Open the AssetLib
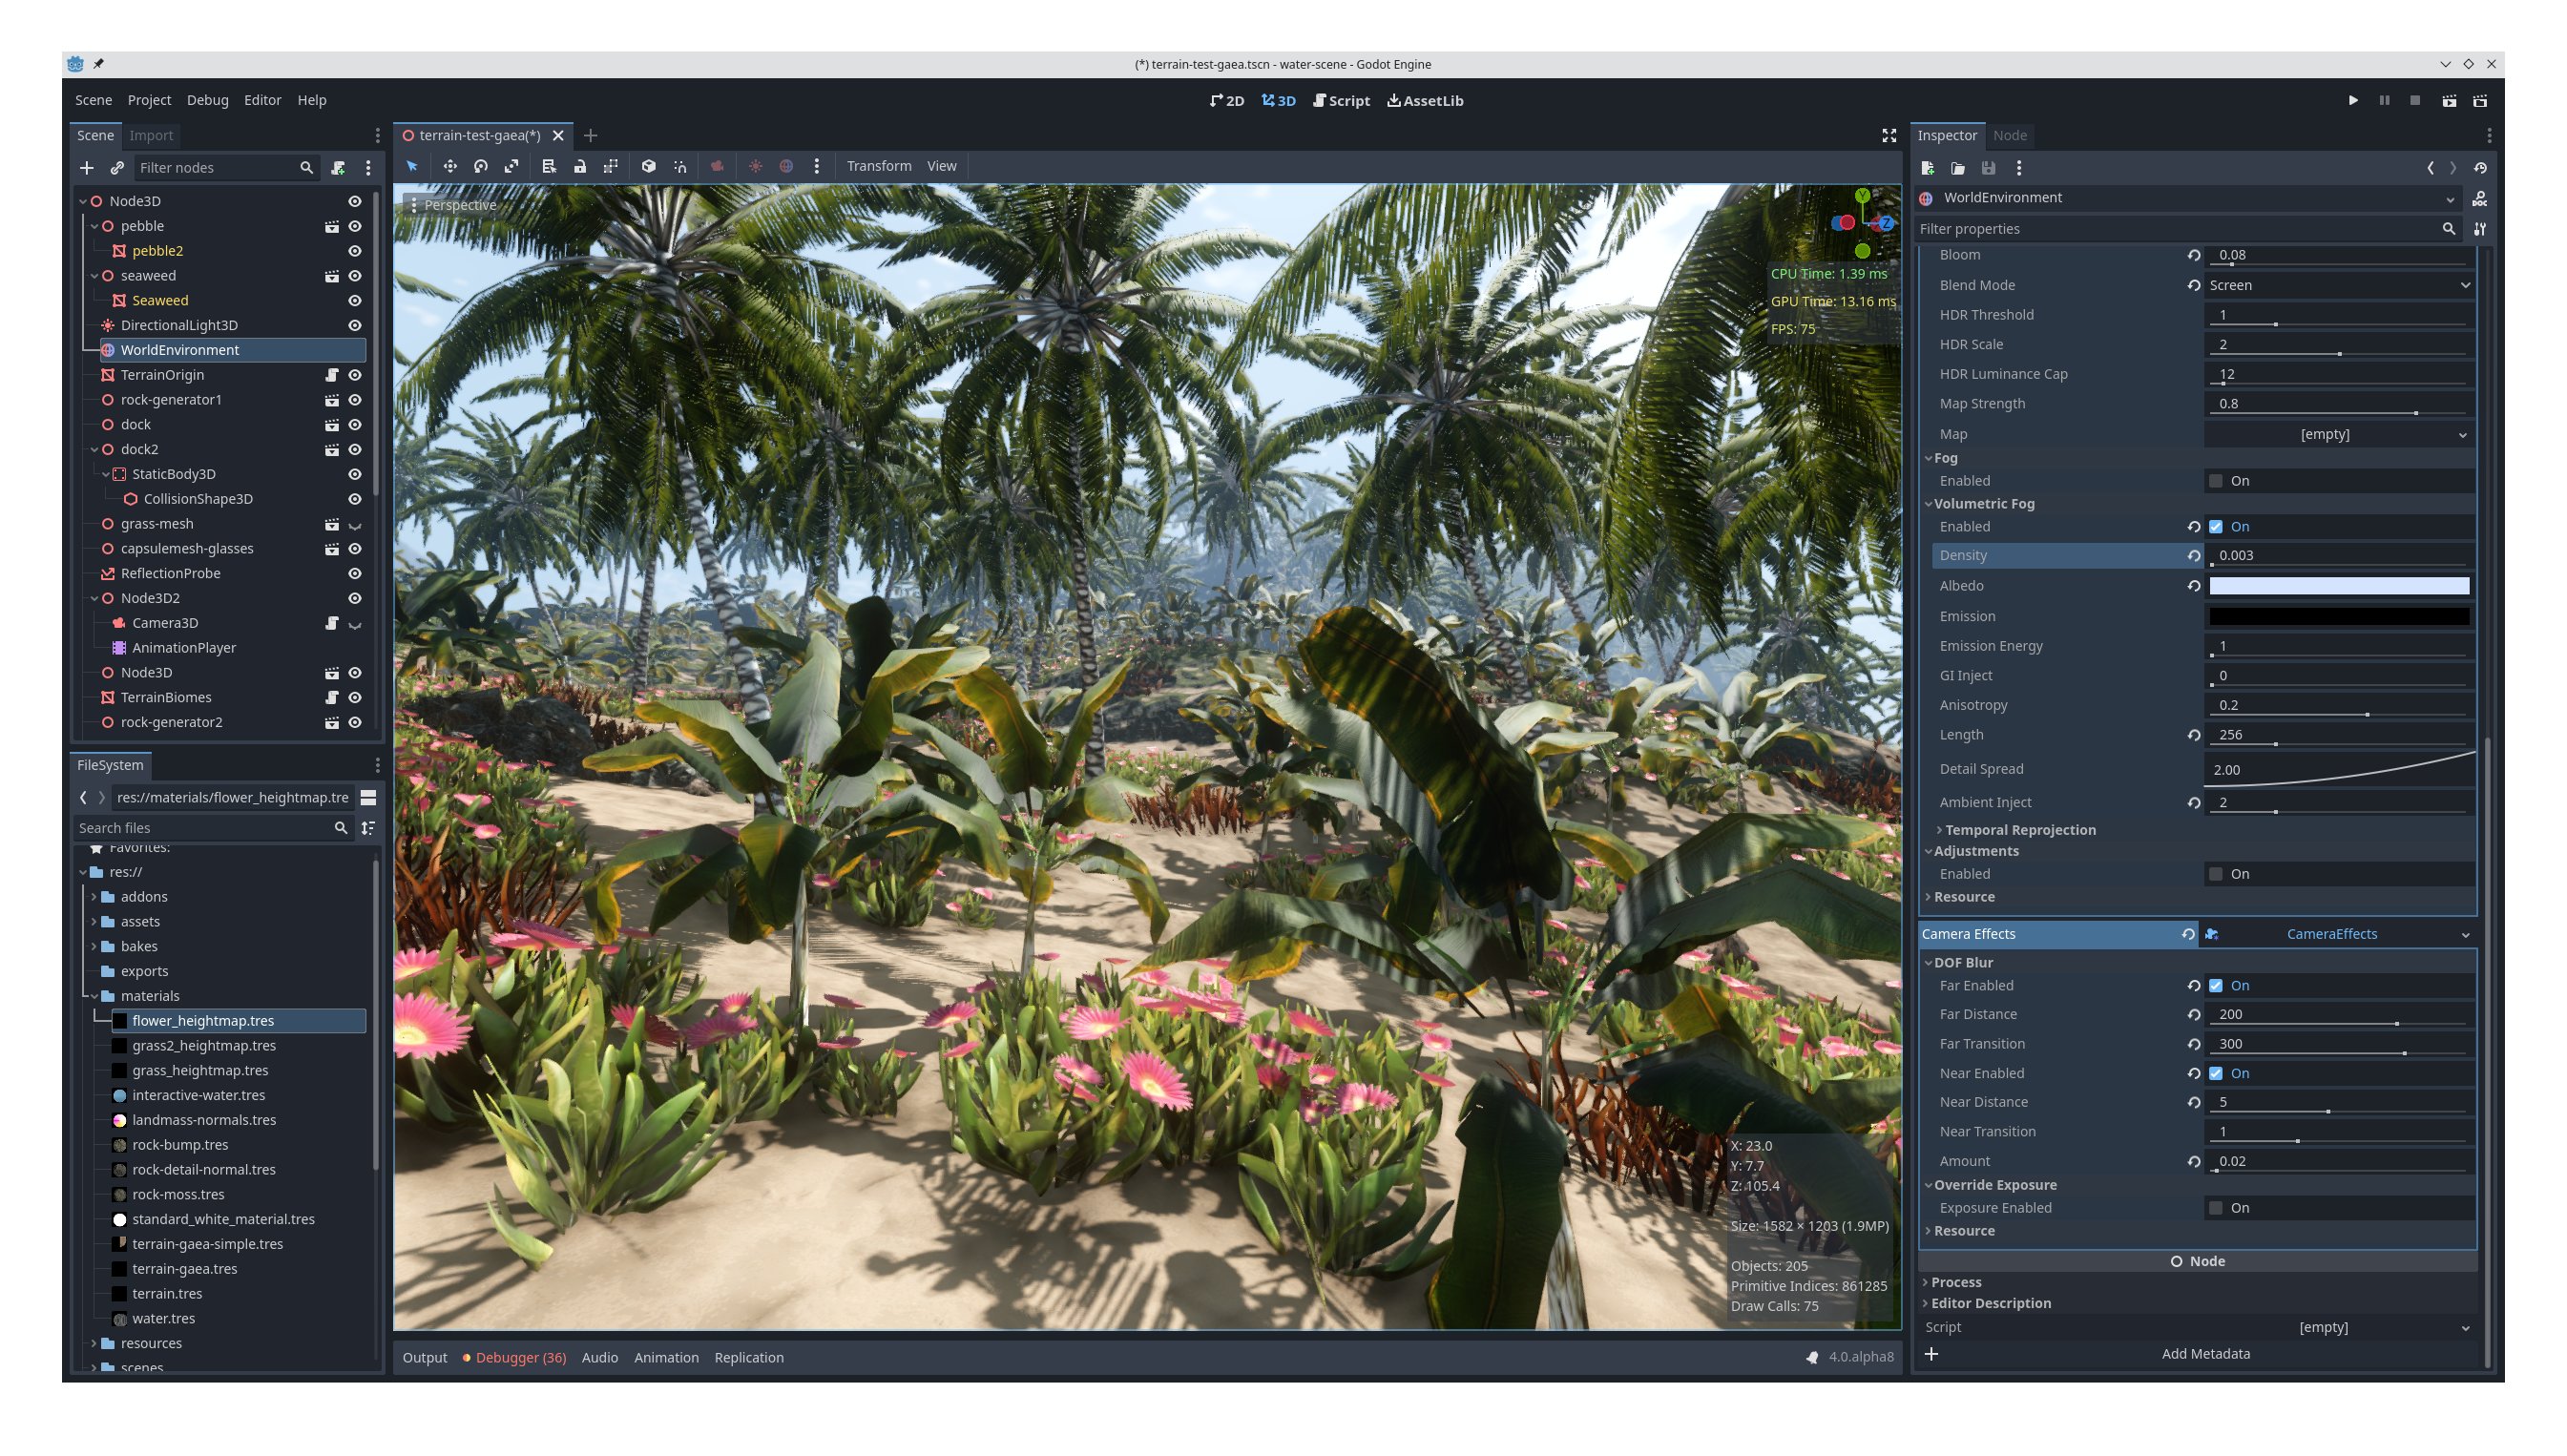 click(x=1424, y=100)
